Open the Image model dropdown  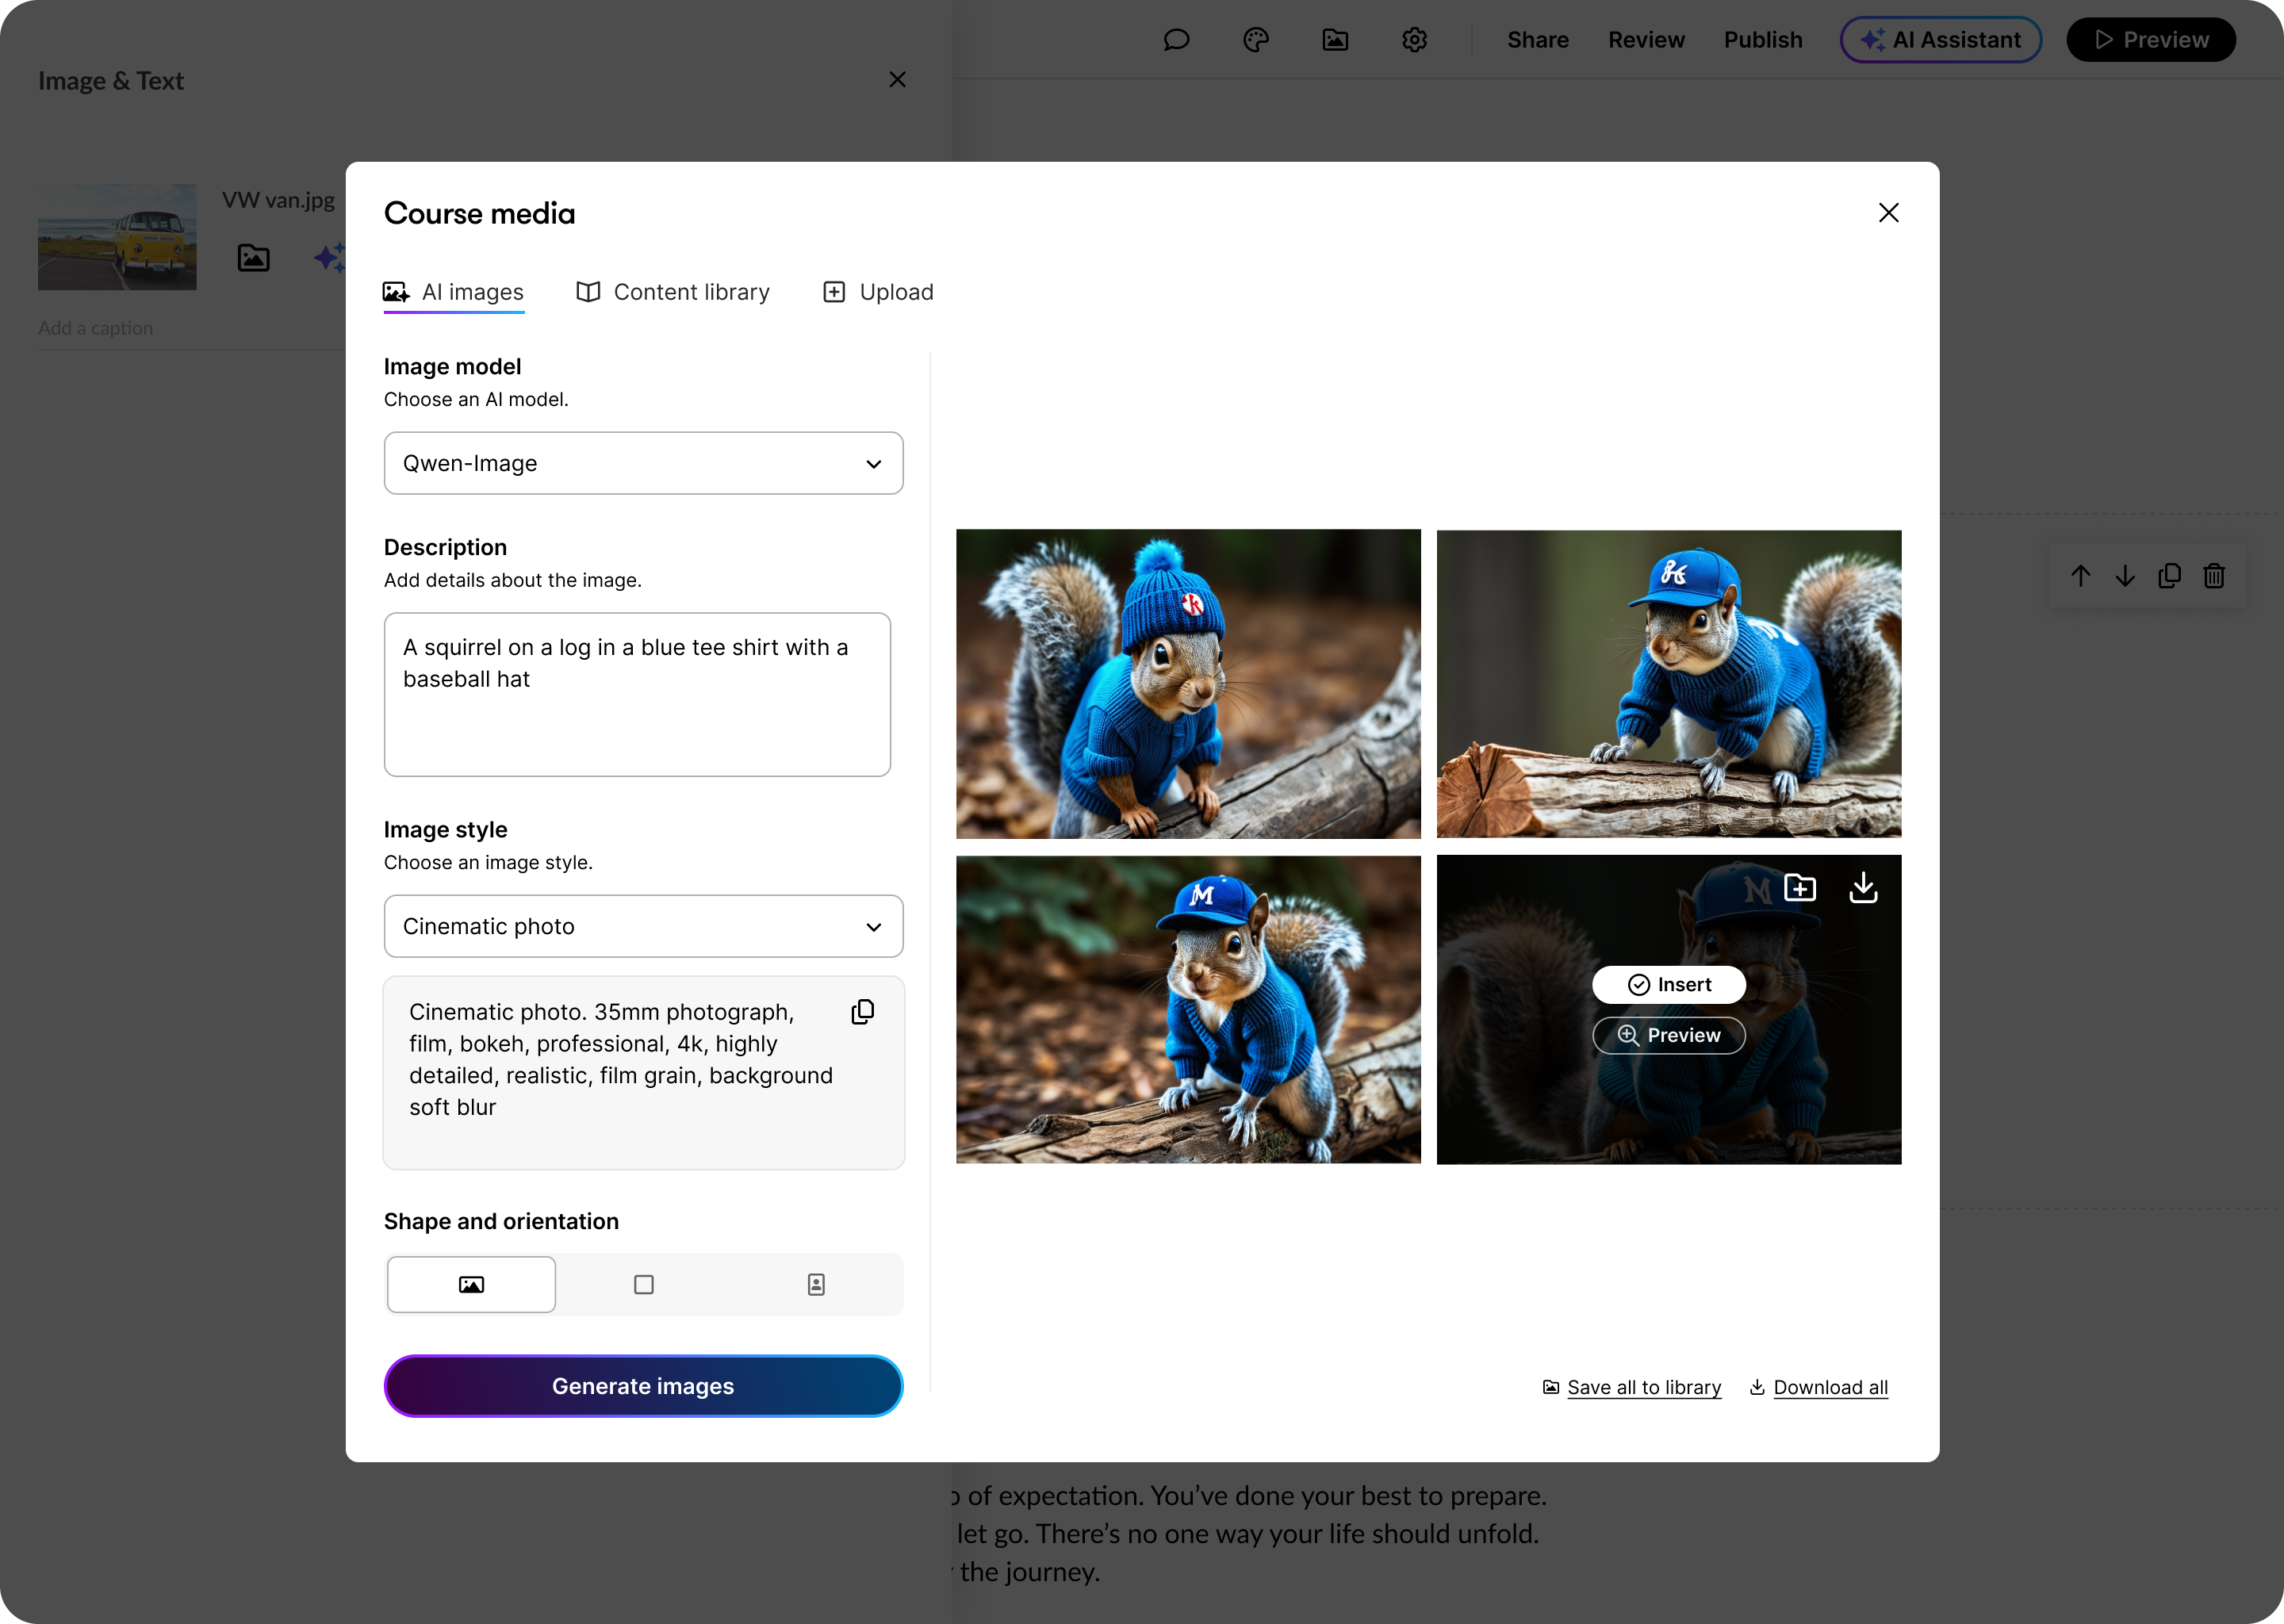(x=643, y=463)
